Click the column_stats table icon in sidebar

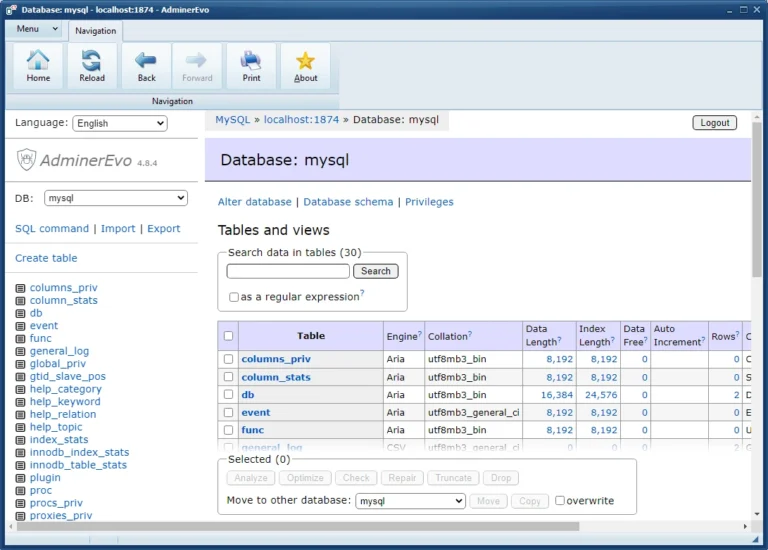(x=21, y=301)
